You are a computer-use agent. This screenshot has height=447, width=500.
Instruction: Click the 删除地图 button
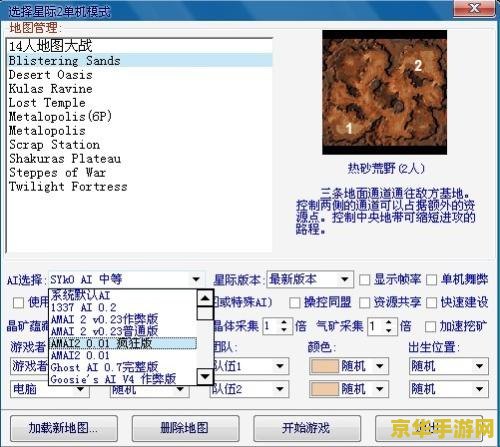click(185, 428)
